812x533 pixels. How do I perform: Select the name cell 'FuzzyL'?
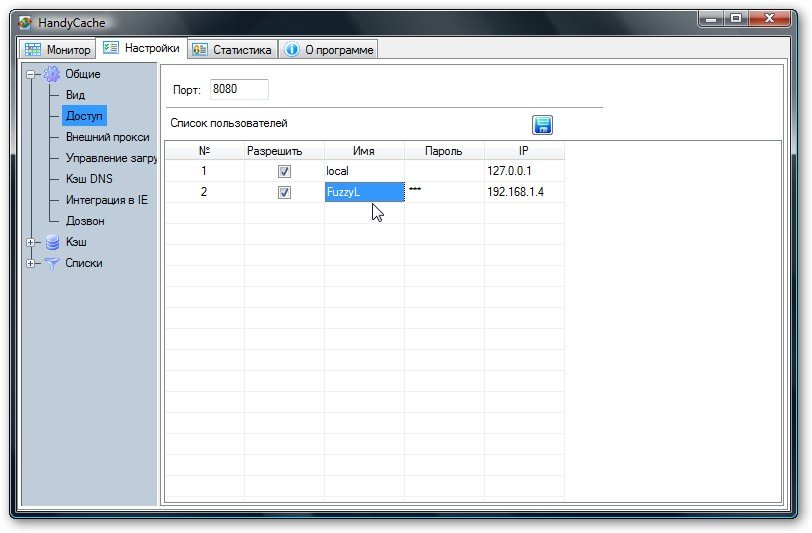tap(364, 192)
